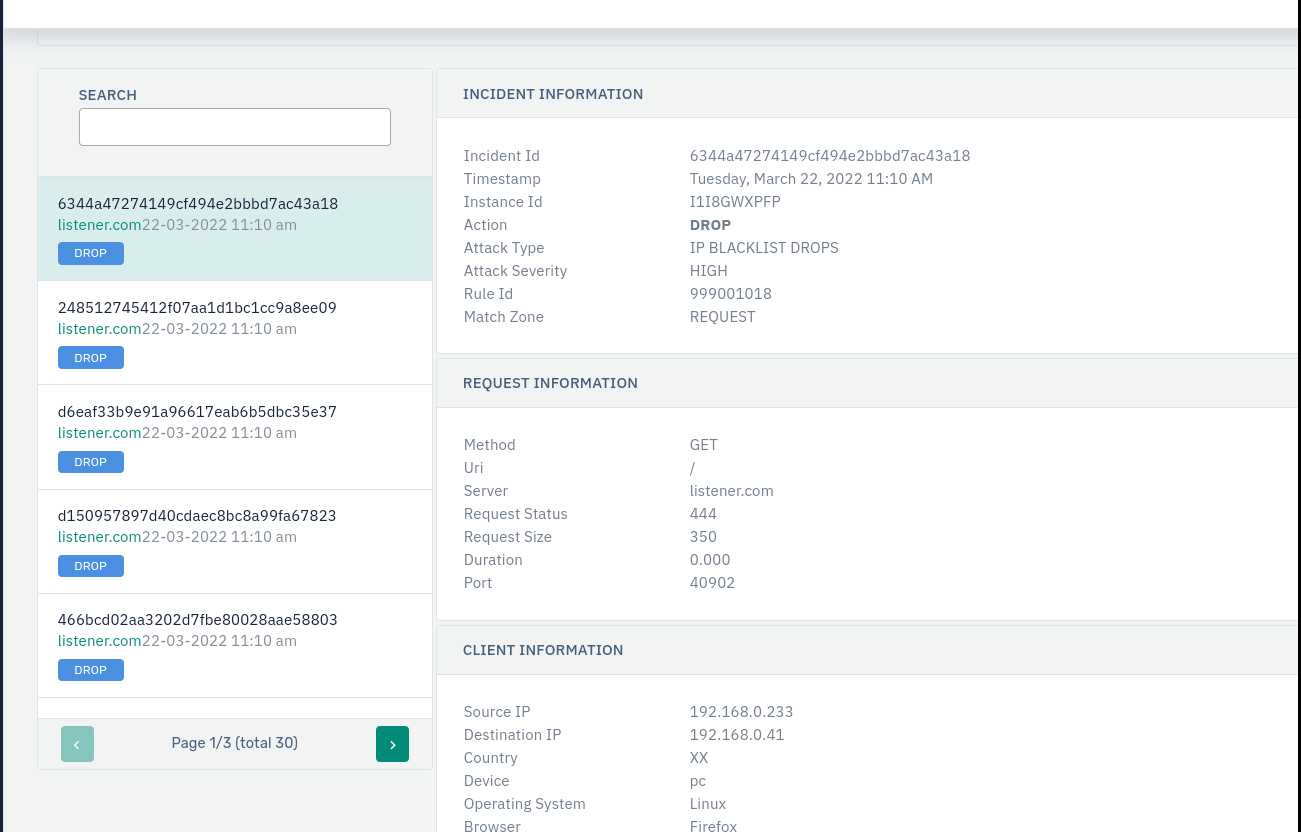This screenshot has height=832, width=1301.
Task: Click Server value listener.com in request info
Action: 732,491
